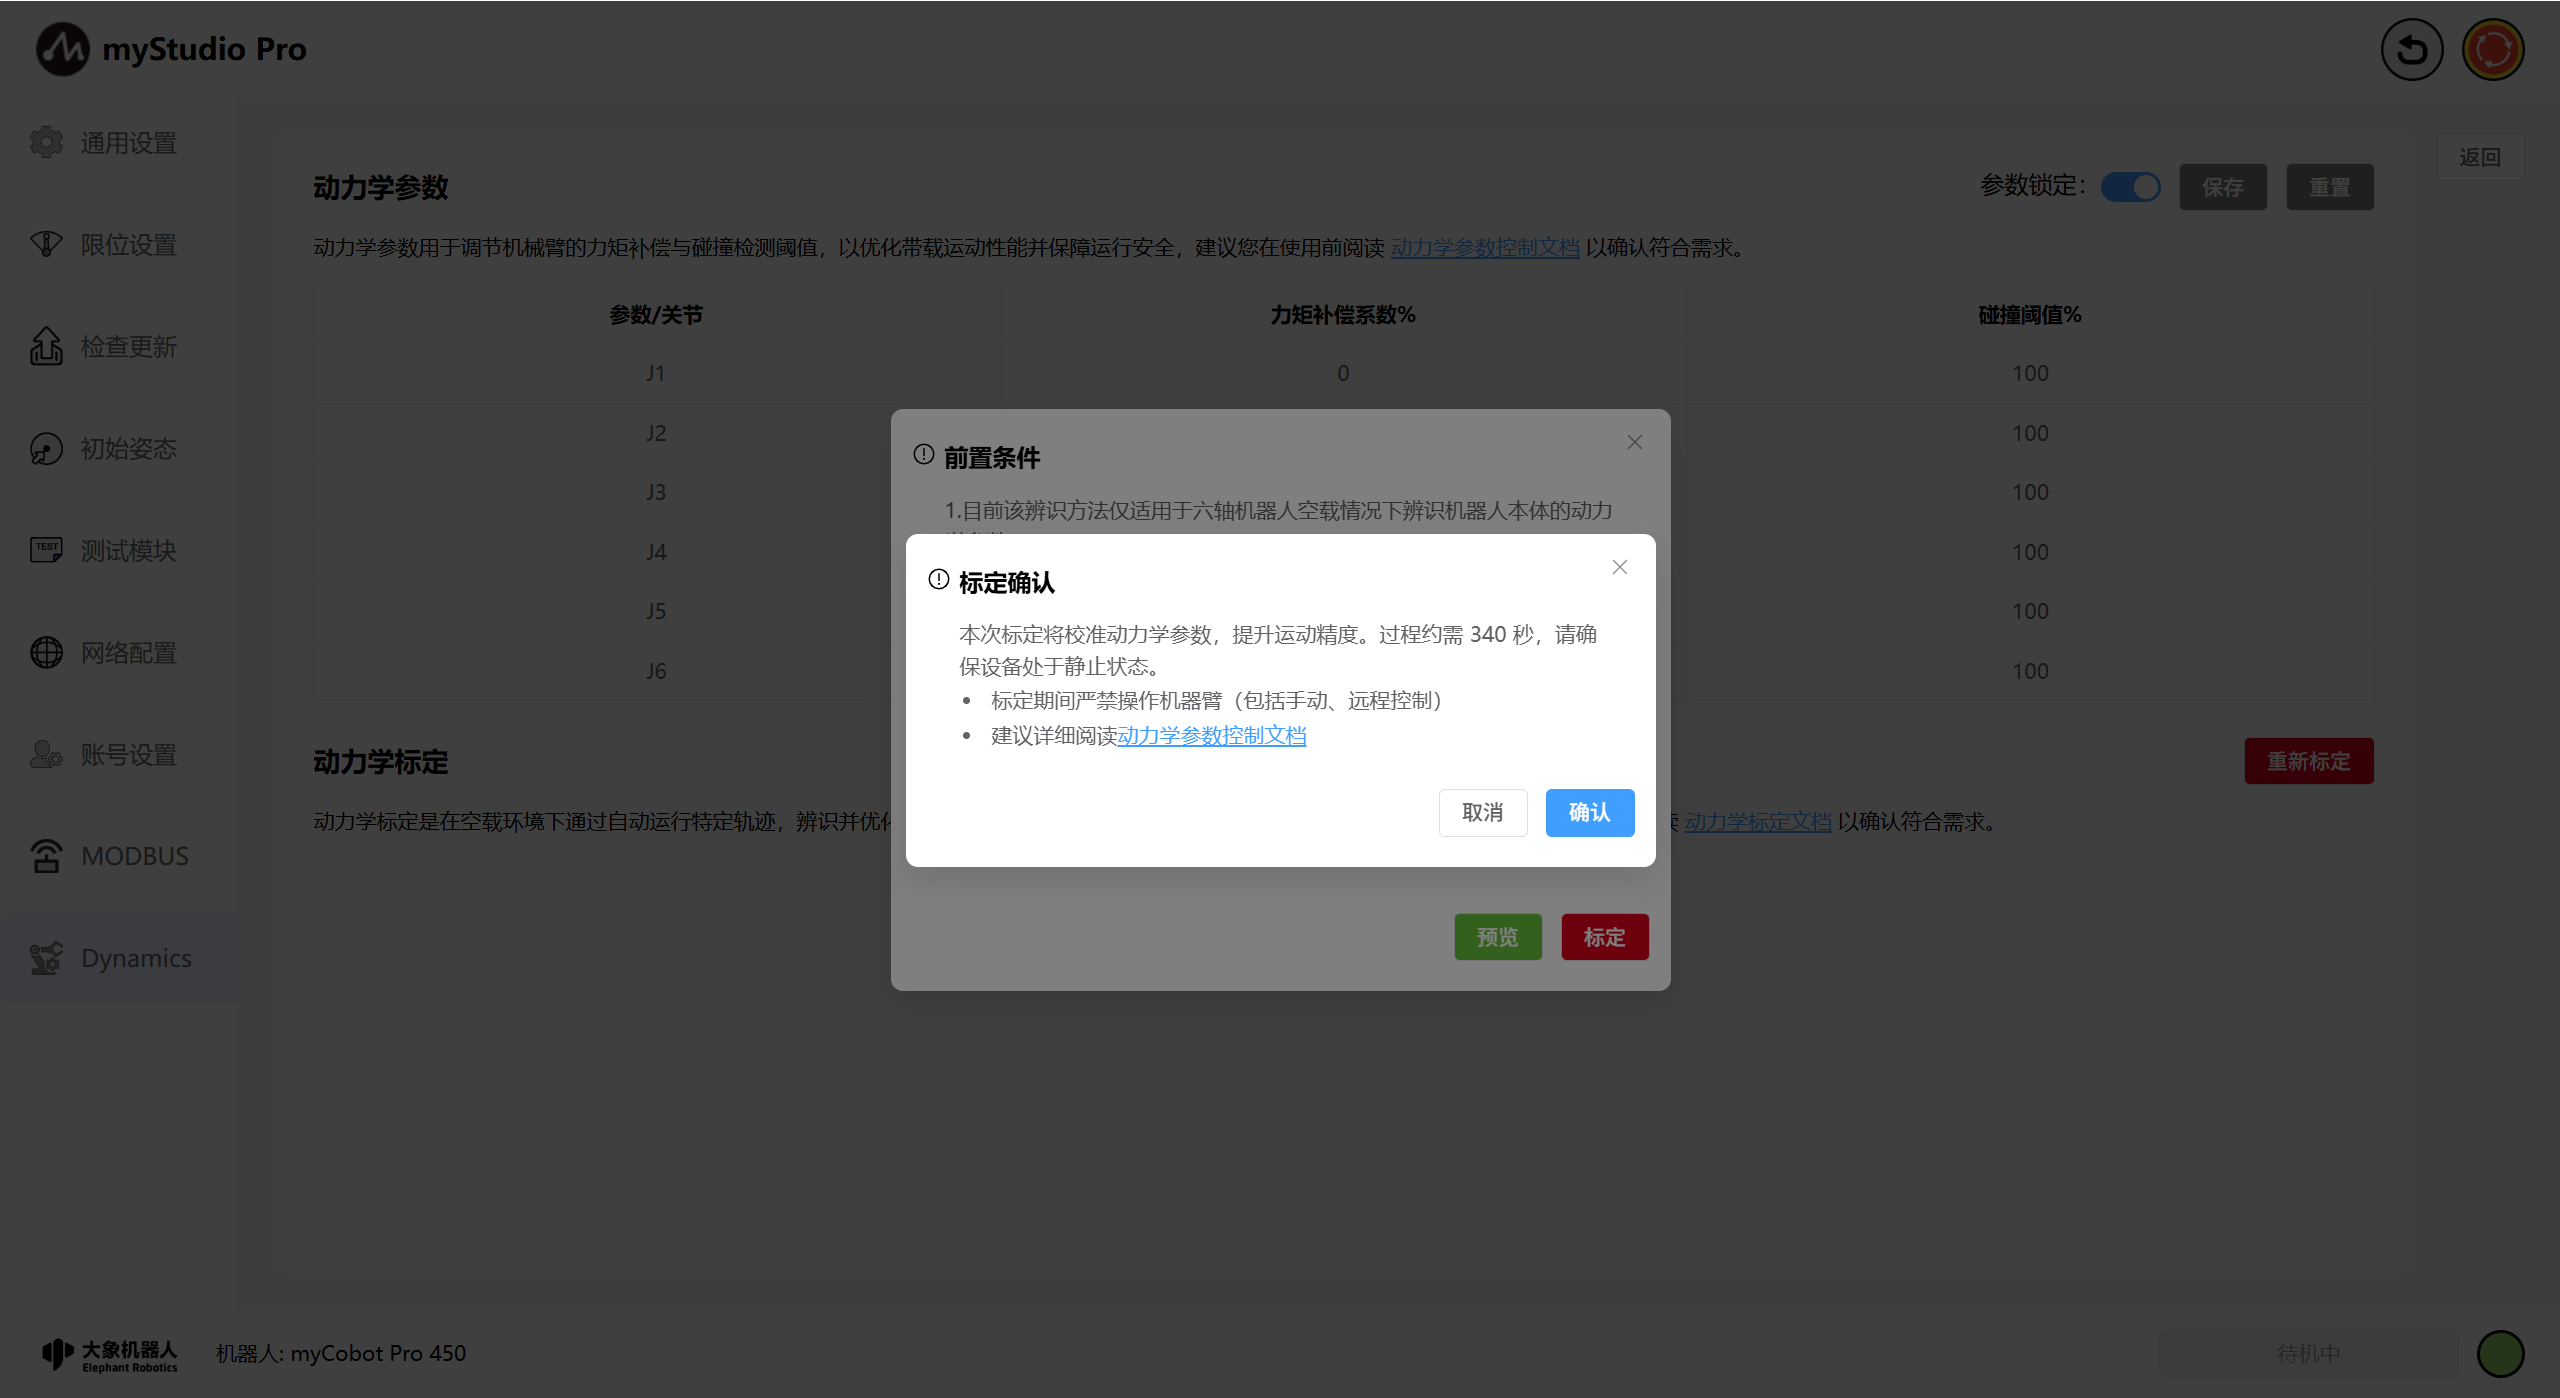Viewport: 2560px width, 1398px height.
Task: Close the 前置条件 dialog
Action: 1634,442
